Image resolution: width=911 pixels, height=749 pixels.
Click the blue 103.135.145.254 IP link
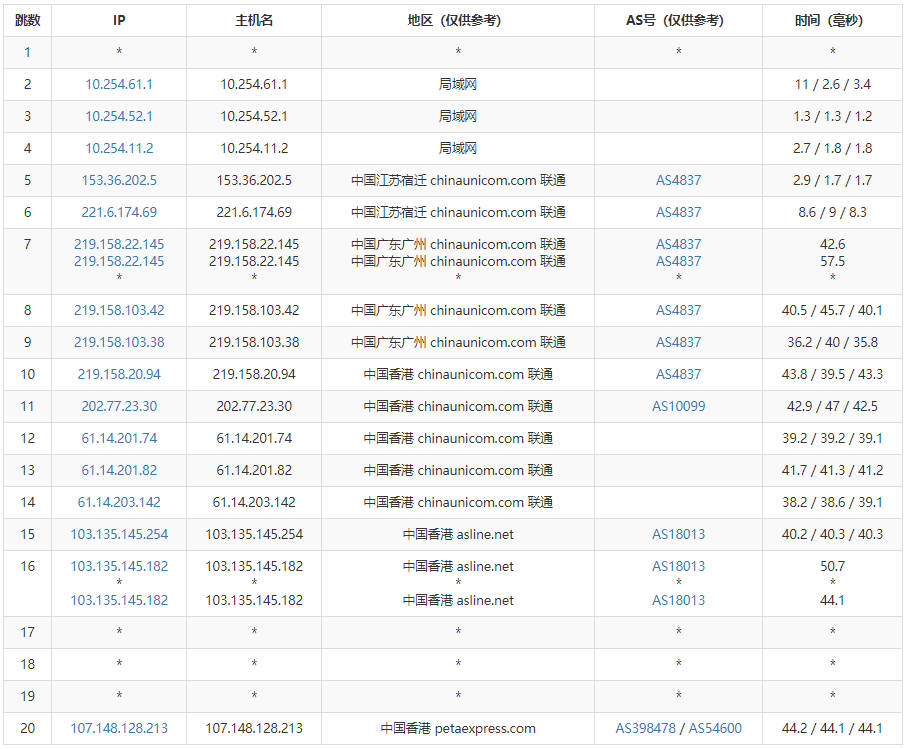(x=119, y=535)
